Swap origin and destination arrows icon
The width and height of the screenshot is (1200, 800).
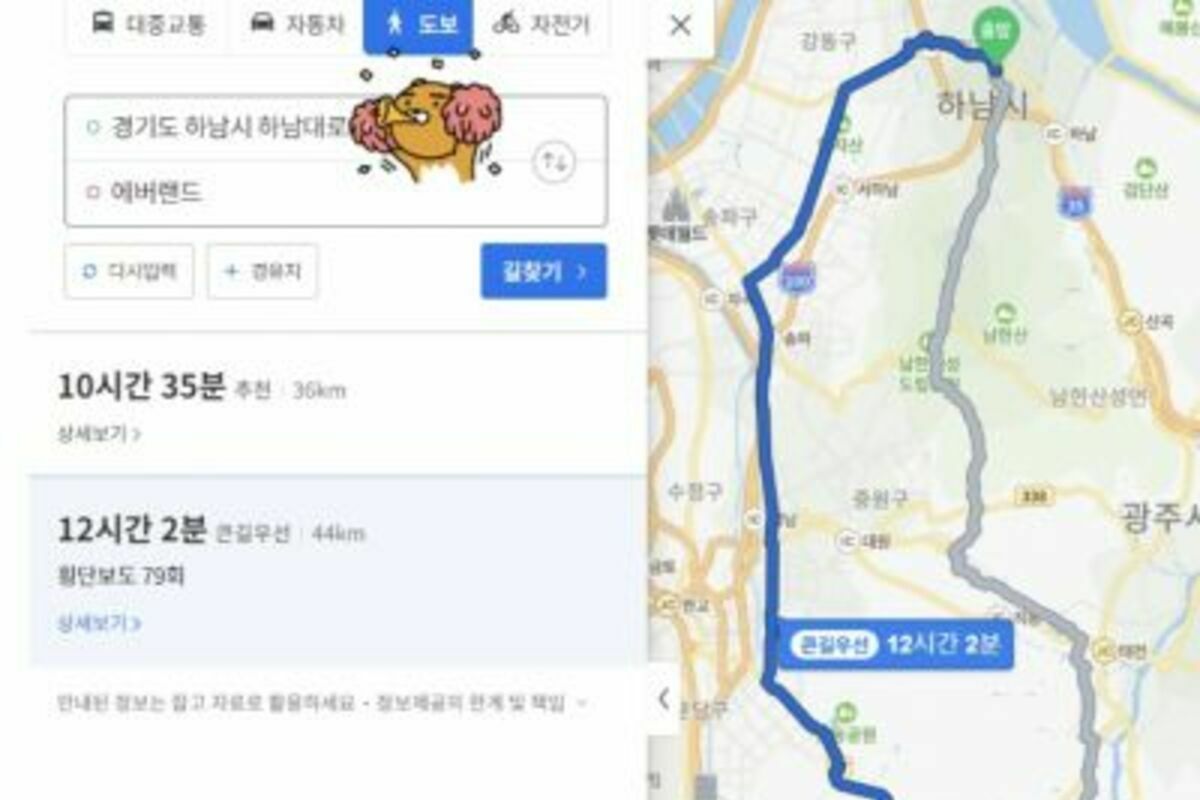tap(553, 161)
